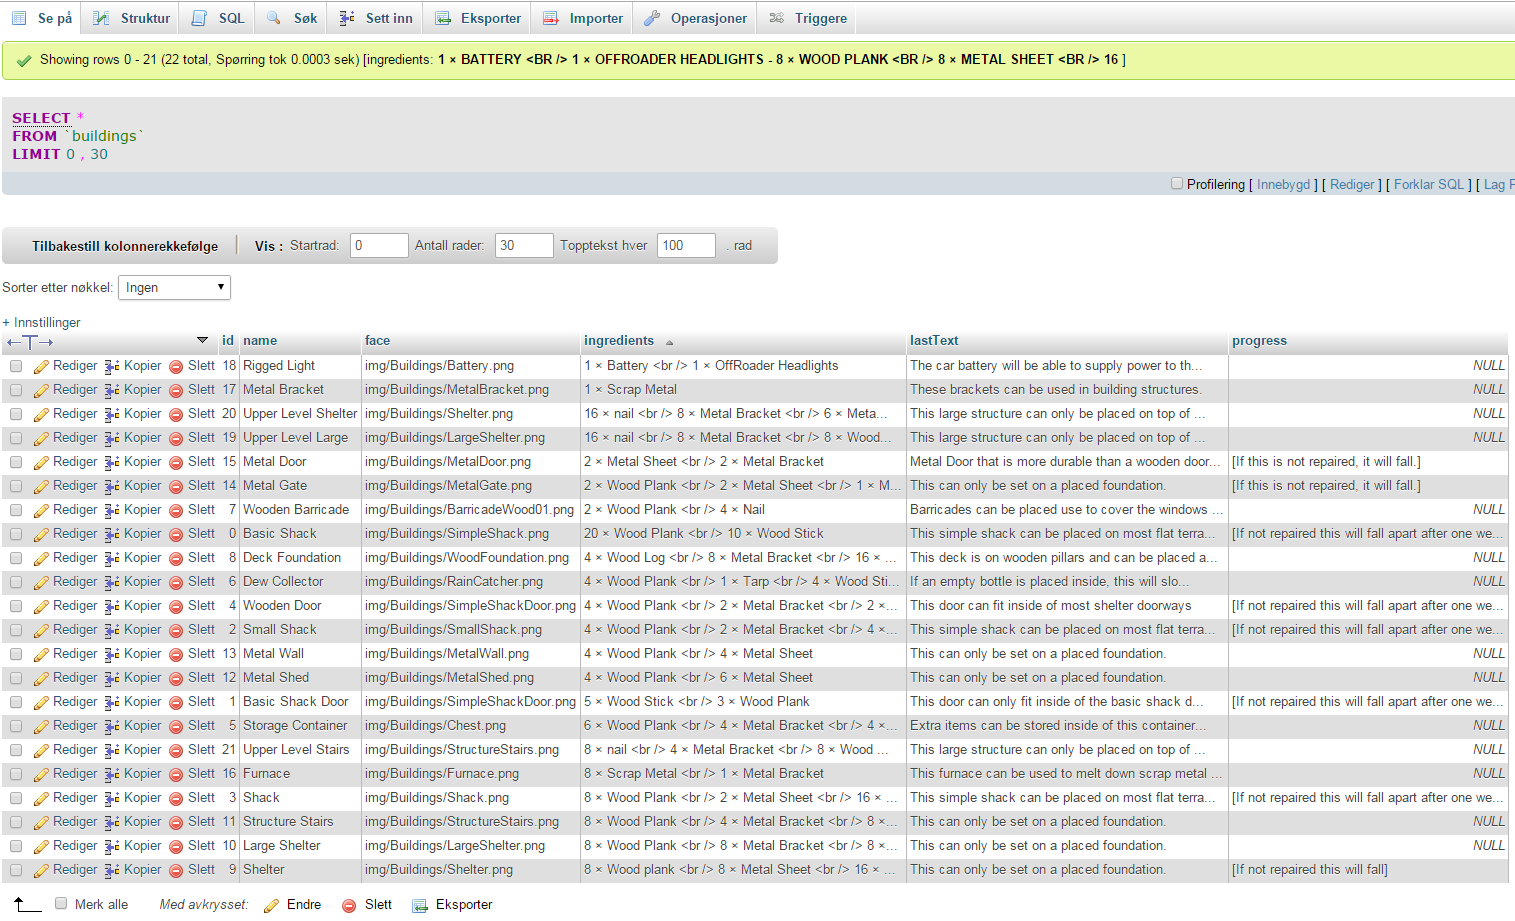Click the red delete icon for Metal Door
This screenshot has width=1515, height=921.
pyautogui.click(x=176, y=462)
